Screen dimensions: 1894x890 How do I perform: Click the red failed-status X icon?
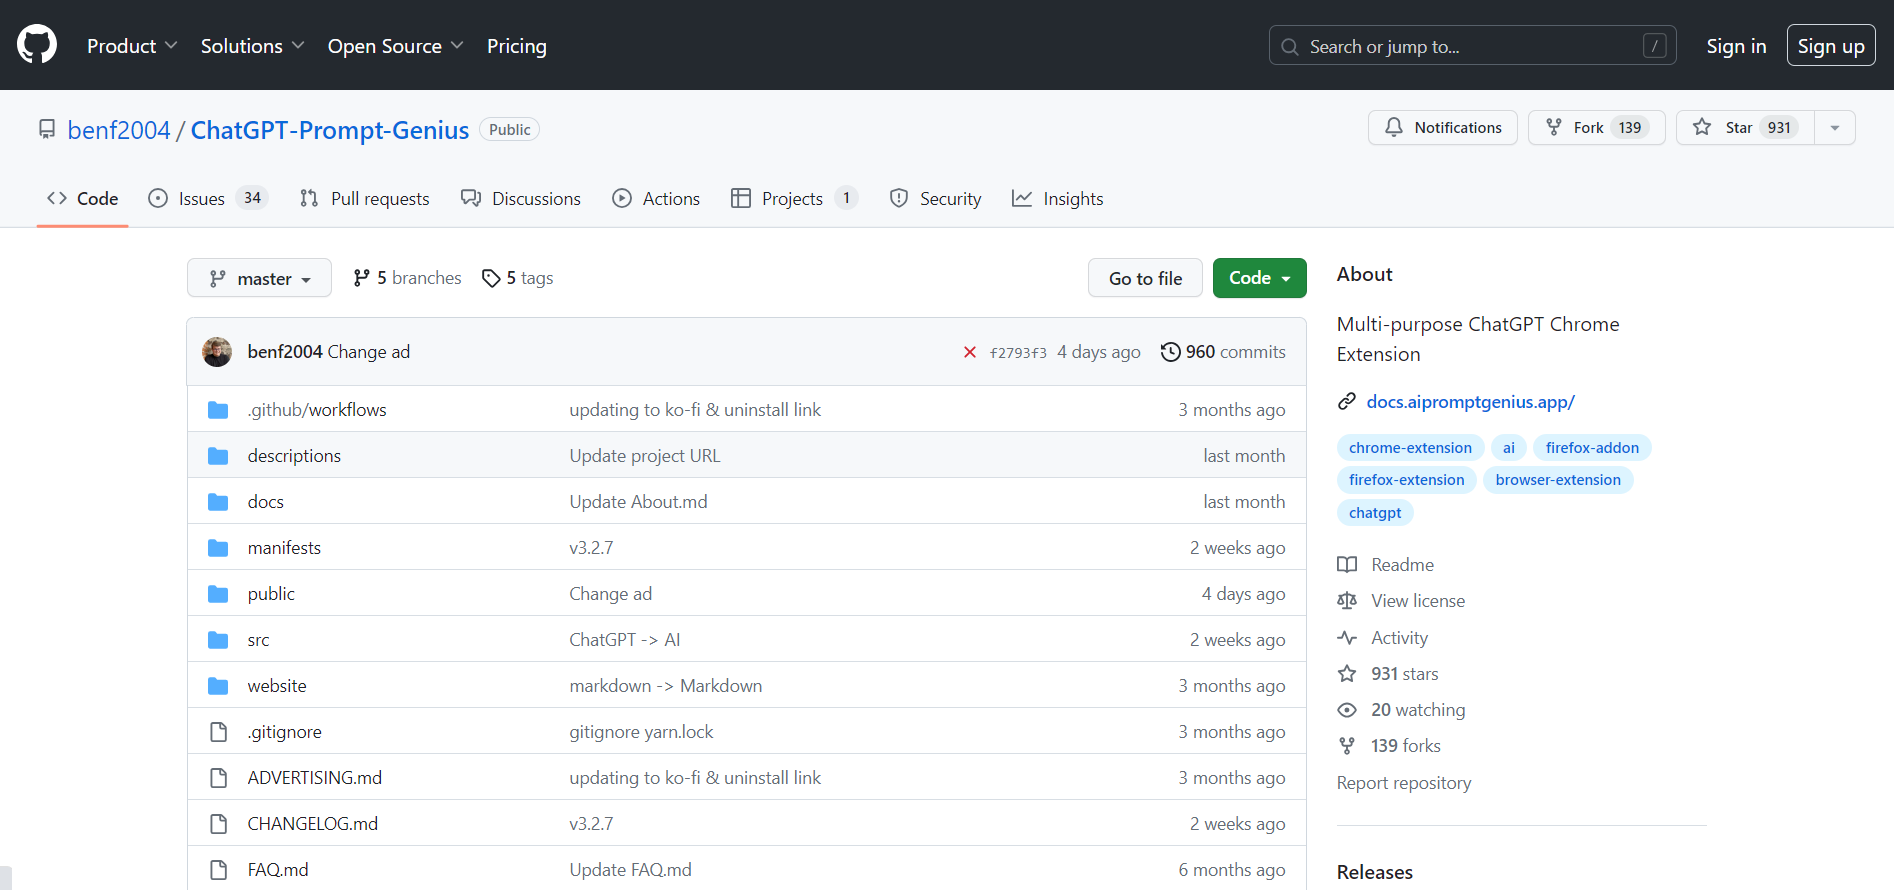pos(969,352)
